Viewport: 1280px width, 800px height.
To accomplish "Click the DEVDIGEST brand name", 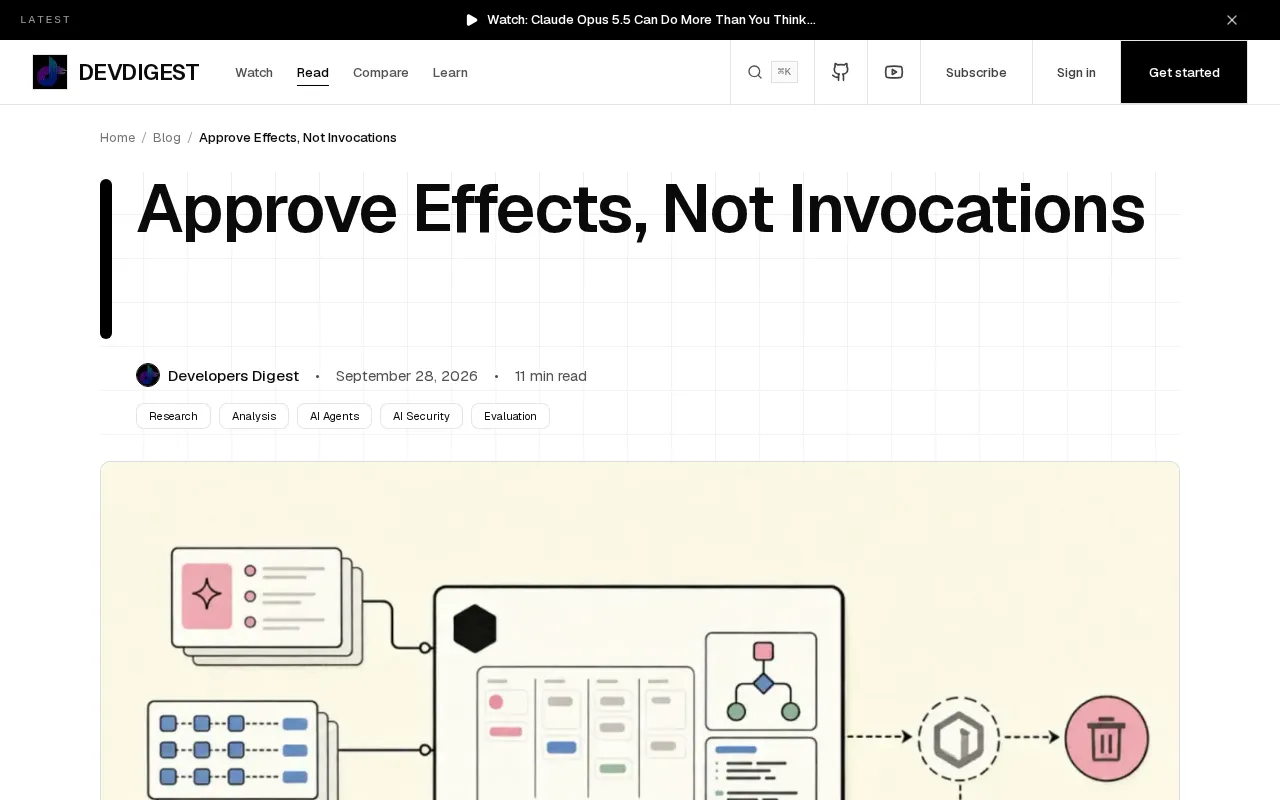I will [139, 72].
